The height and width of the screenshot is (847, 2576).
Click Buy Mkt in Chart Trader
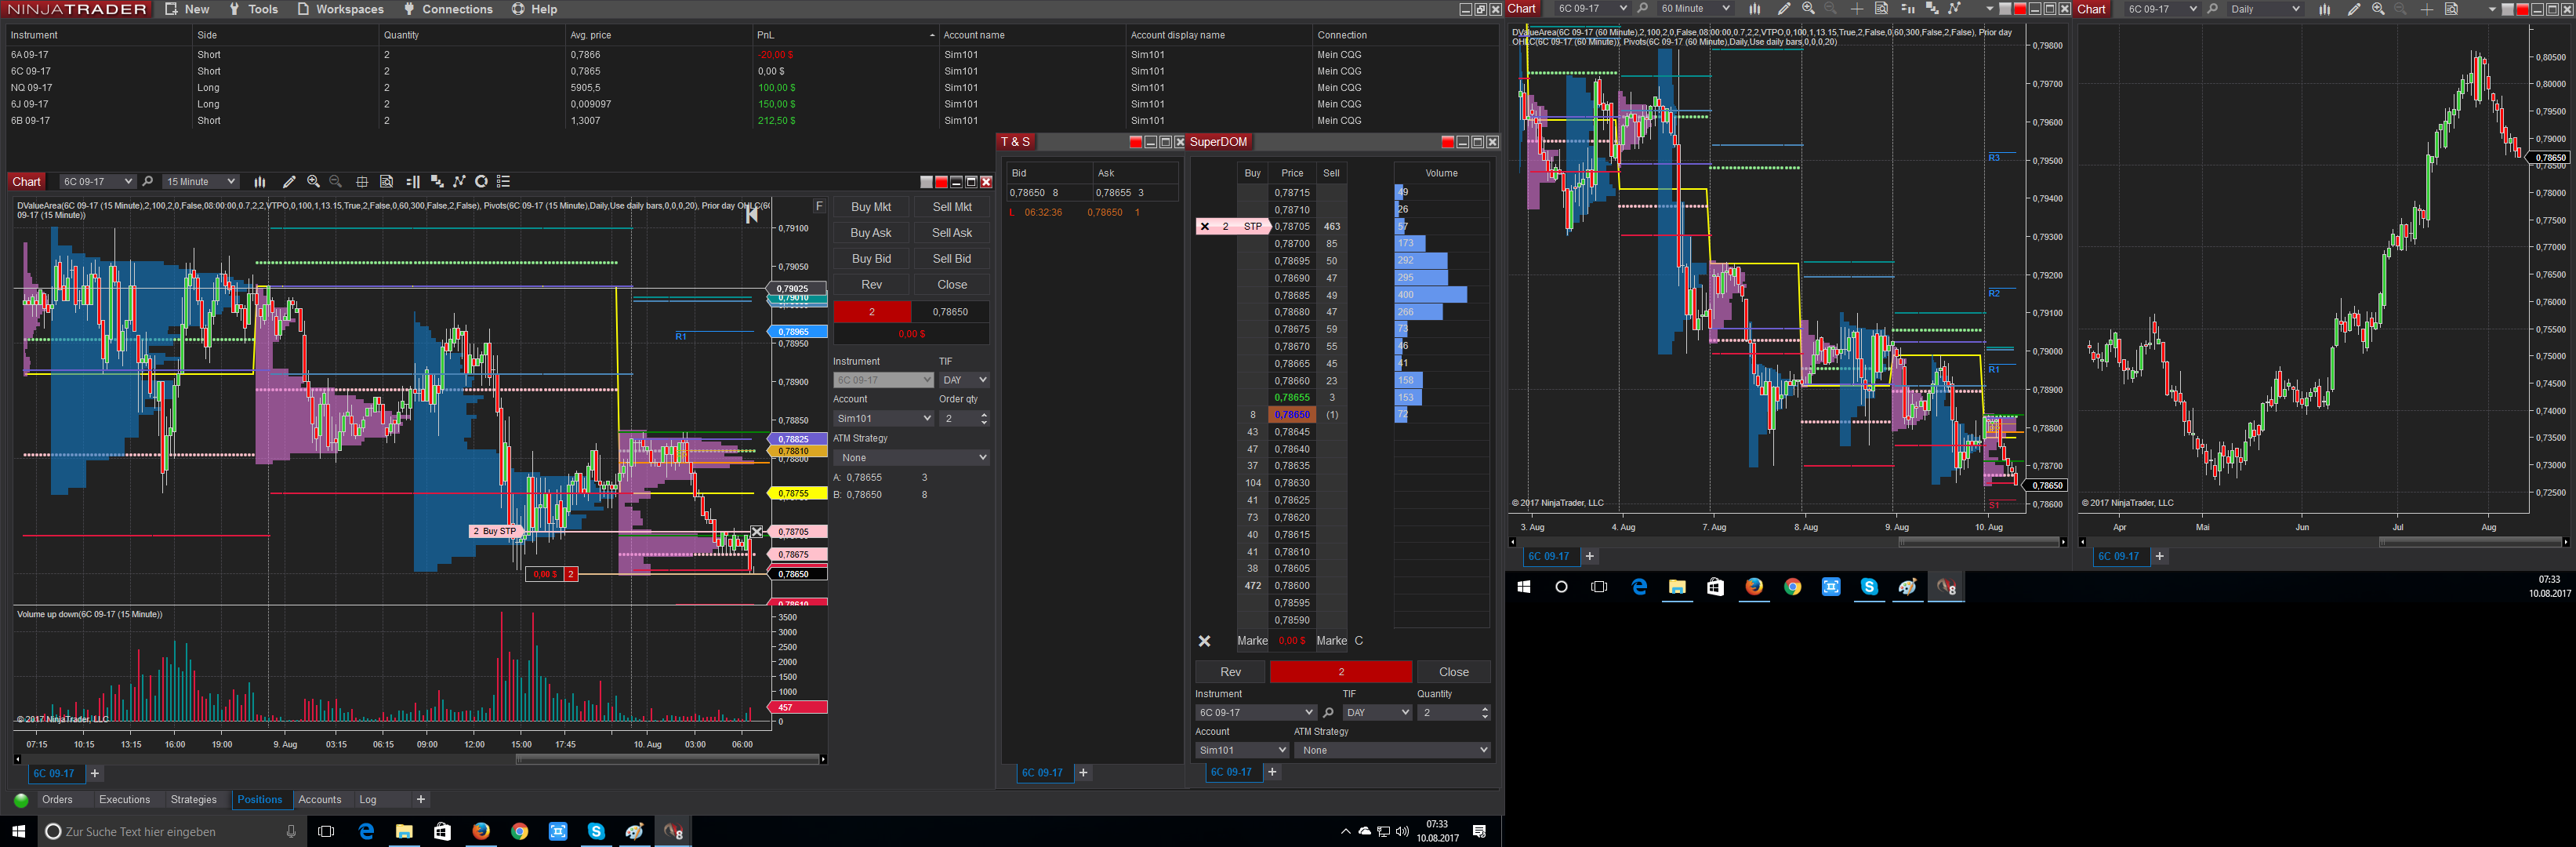[x=871, y=207]
